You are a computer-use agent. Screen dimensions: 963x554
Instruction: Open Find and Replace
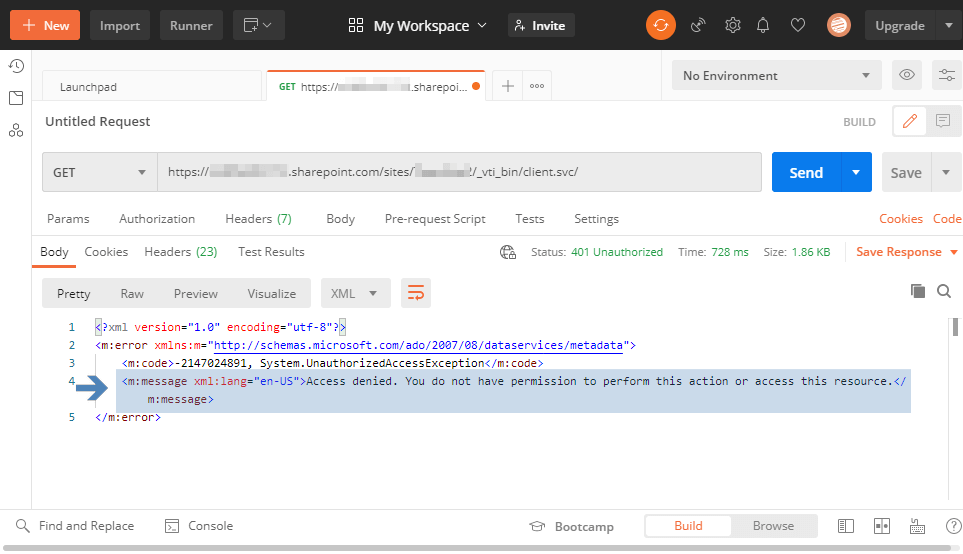point(74,526)
